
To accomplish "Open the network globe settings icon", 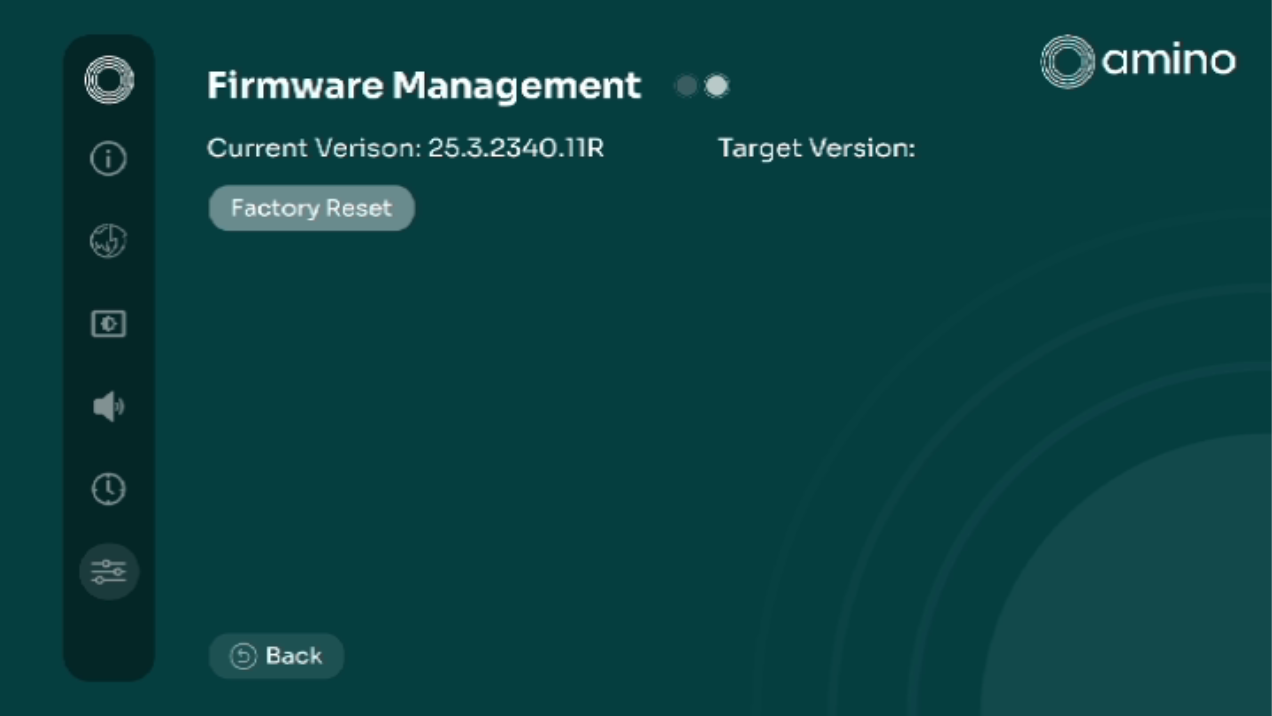I will pyautogui.click(x=109, y=242).
